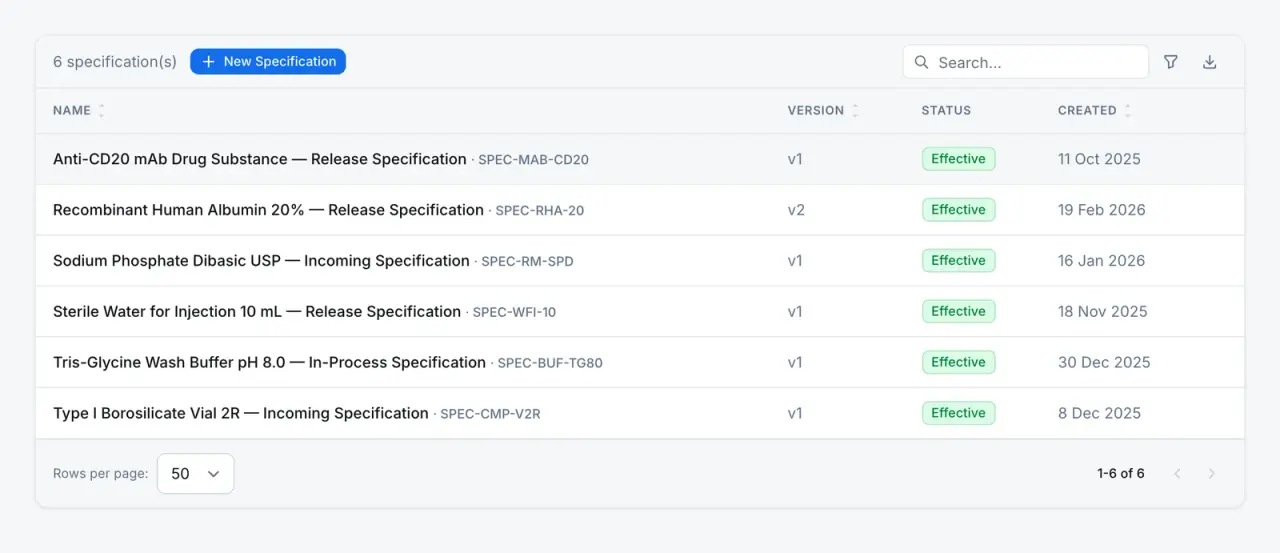Click the STATUS column header
This screenshot has height=553, width=1280.
pyautogui.click(x=946, y=111)
